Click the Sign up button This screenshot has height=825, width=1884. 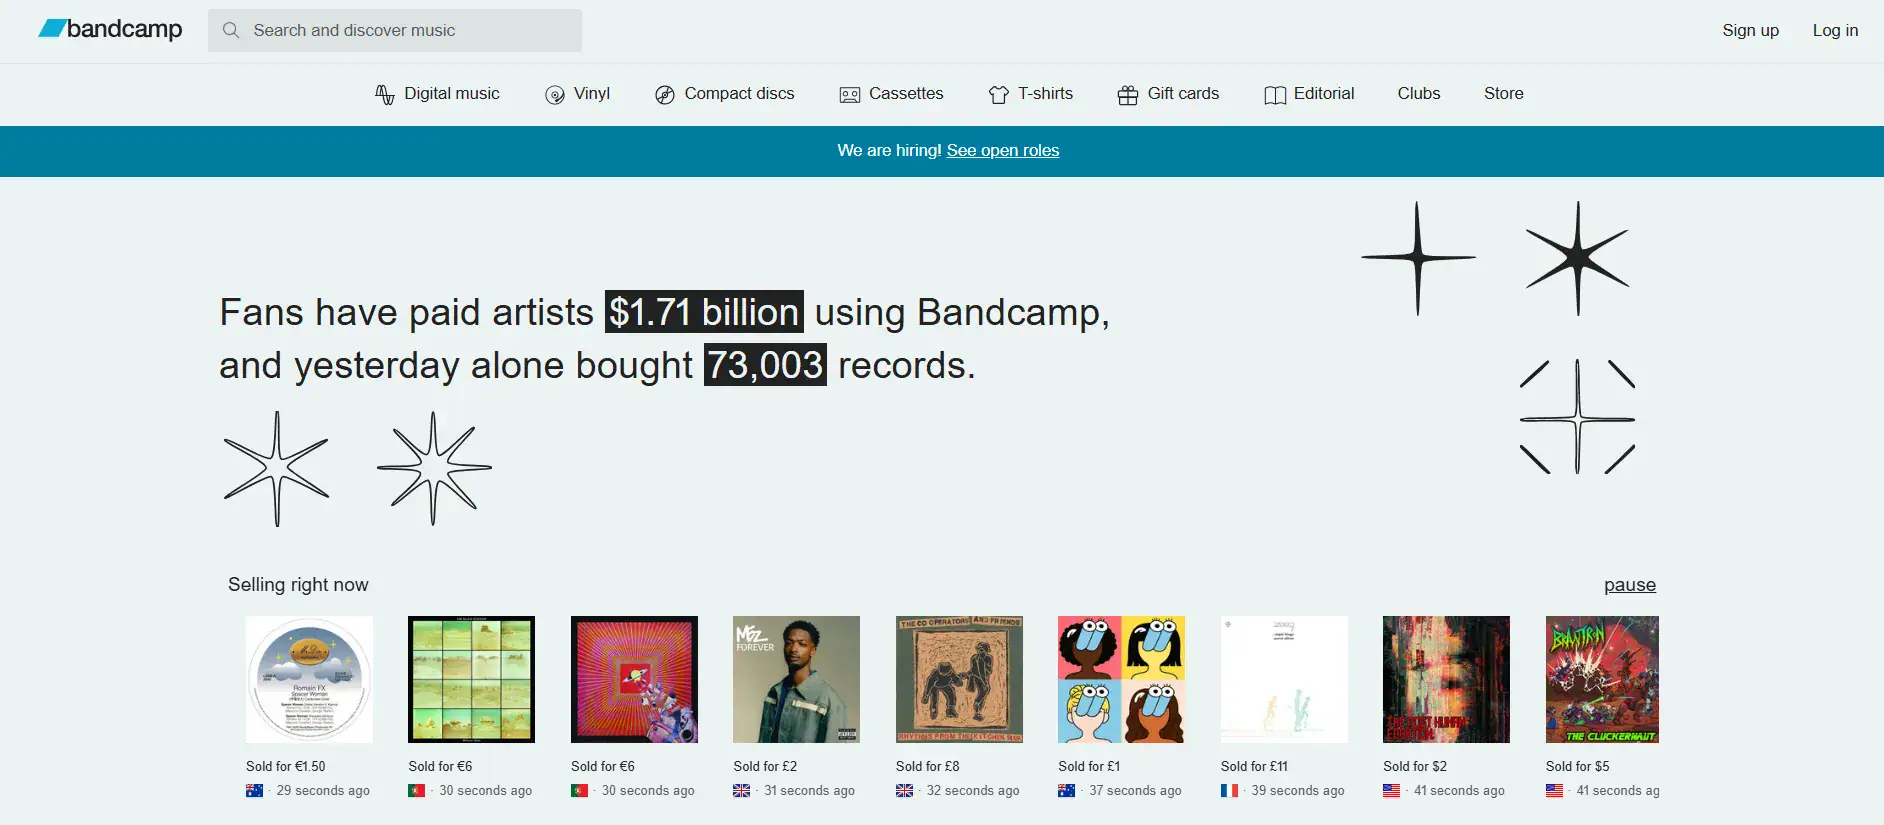1750,30
